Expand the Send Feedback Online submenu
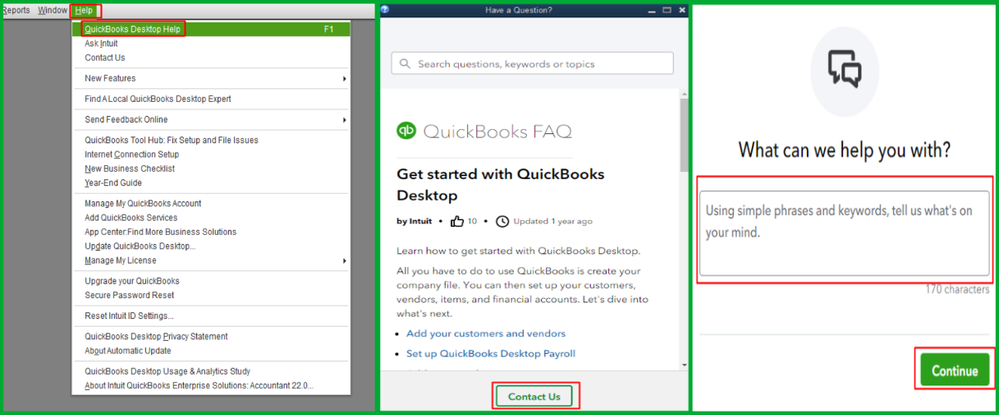The width and height of the screenshot is (999, 415). [211, 120]
